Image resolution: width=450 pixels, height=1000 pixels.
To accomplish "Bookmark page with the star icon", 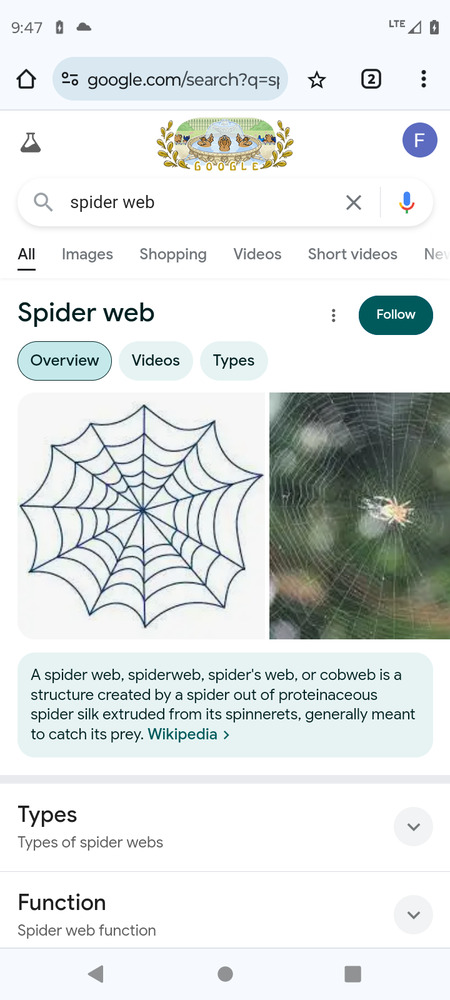I will tap(316, 80).
